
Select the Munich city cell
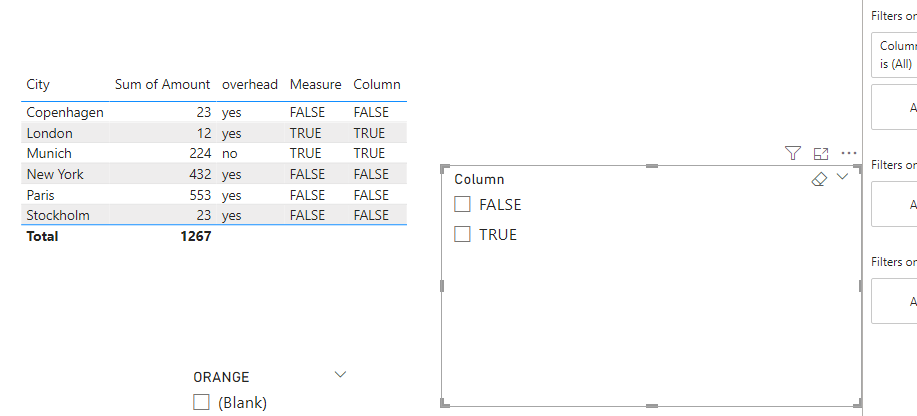click(x=49, y=153)
